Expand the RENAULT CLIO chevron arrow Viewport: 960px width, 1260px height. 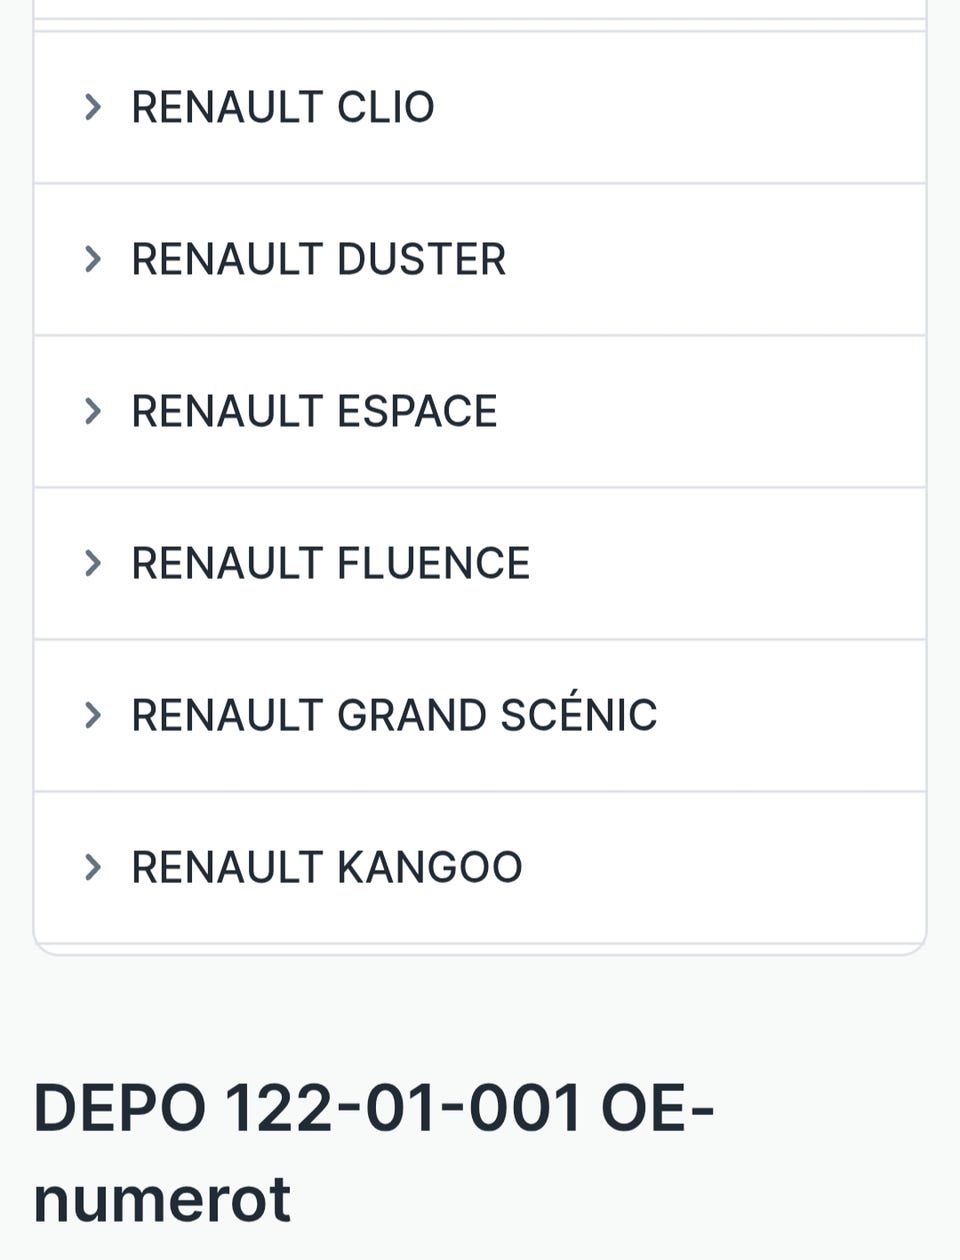tap(93, 107)
